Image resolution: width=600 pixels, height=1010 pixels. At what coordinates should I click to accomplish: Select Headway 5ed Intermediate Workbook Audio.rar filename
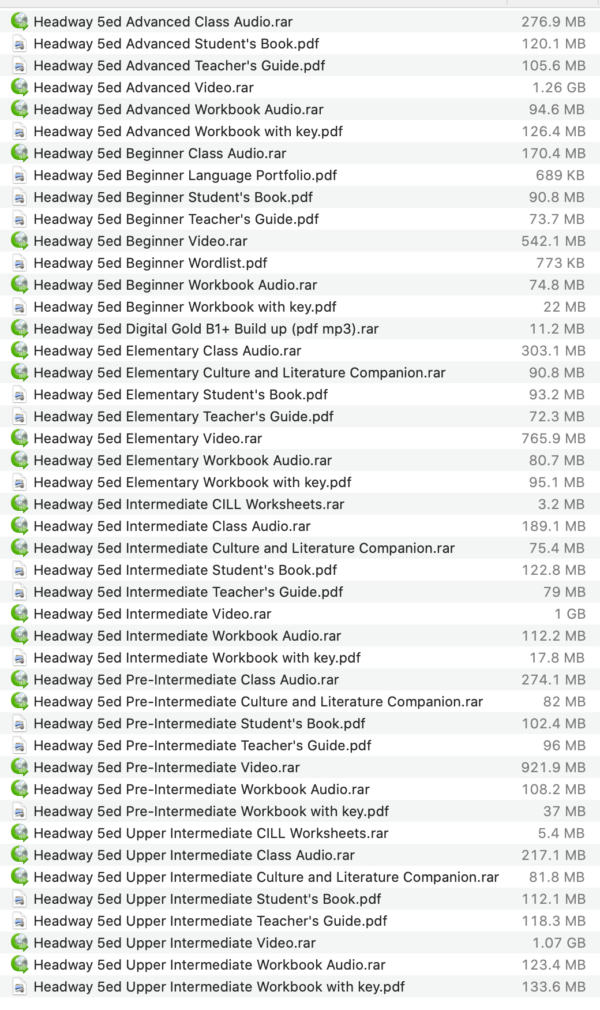[188, 636]
